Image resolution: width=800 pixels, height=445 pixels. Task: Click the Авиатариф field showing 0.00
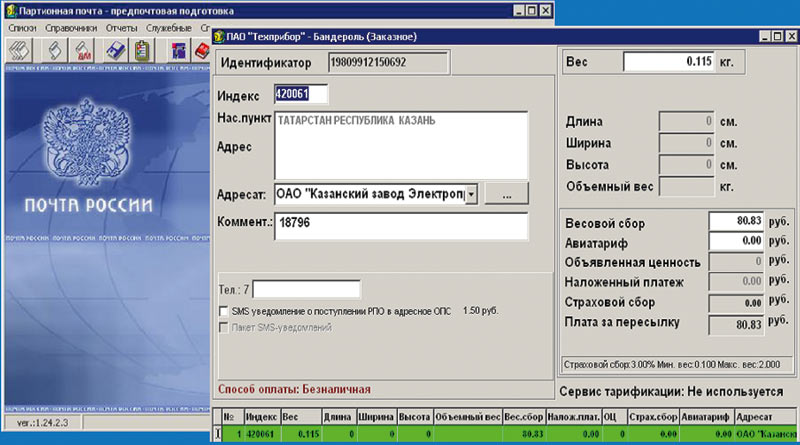click(736, 241)
